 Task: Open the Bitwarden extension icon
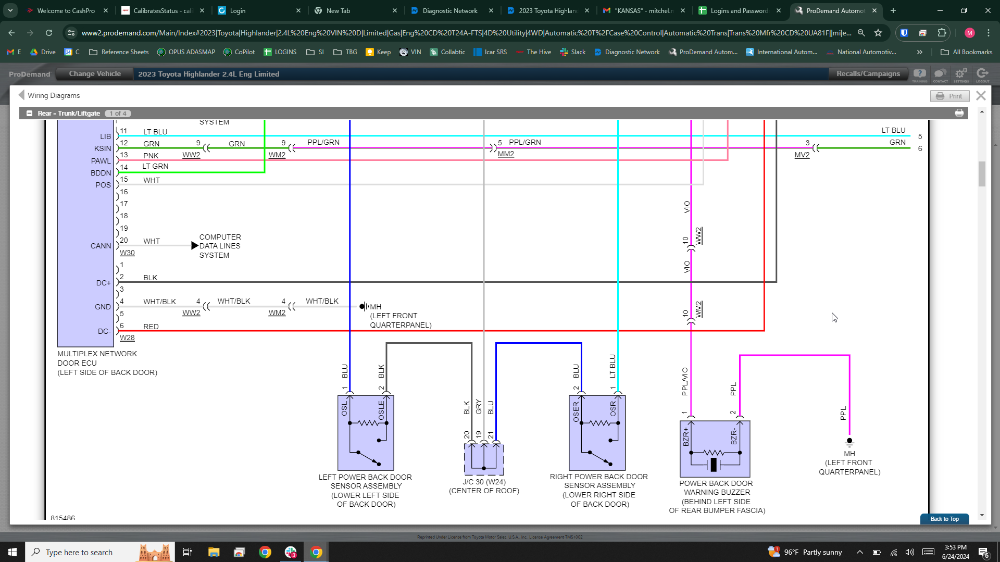tap(904, 32)
